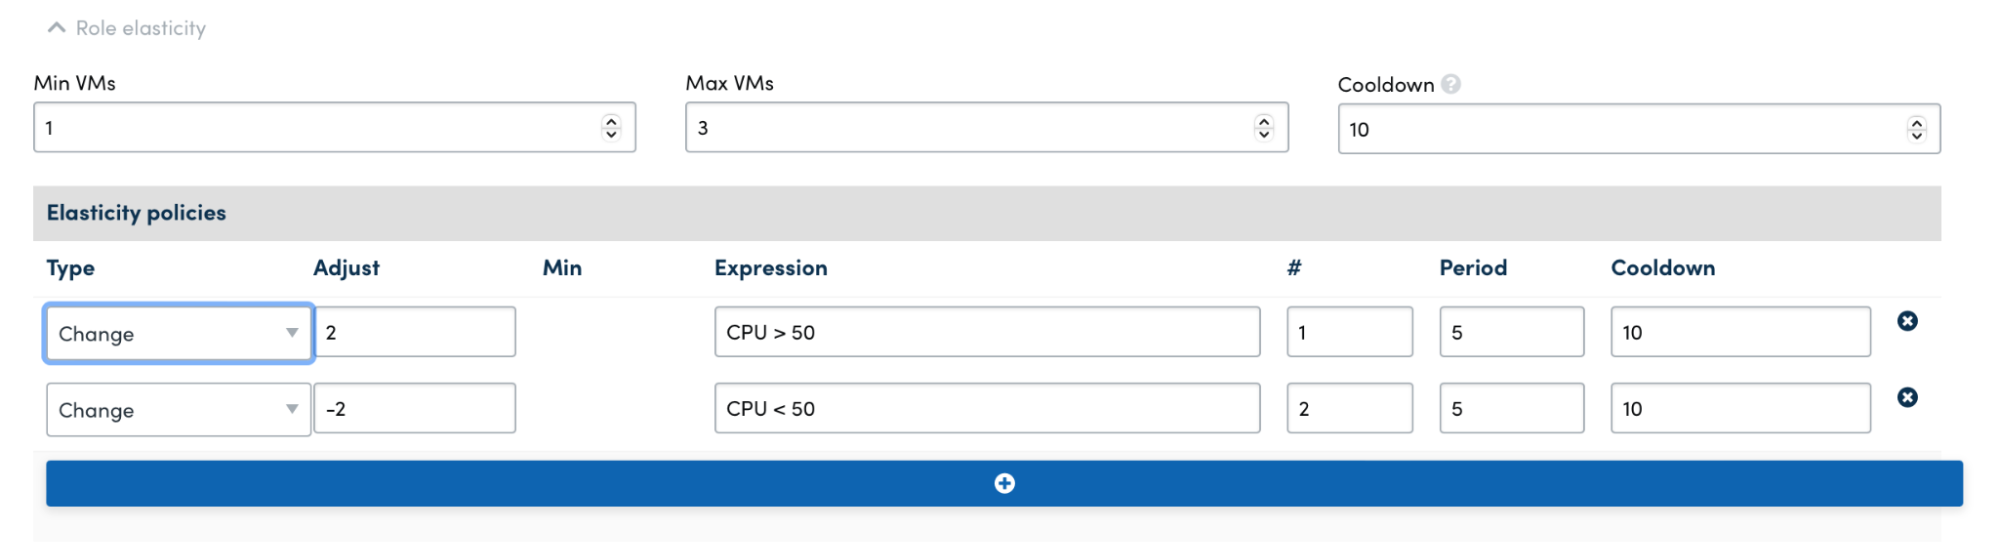This screenshot has height=554, width=1999.
Task: Focus the Max VMs input field
Action: [x=967, y=127]
